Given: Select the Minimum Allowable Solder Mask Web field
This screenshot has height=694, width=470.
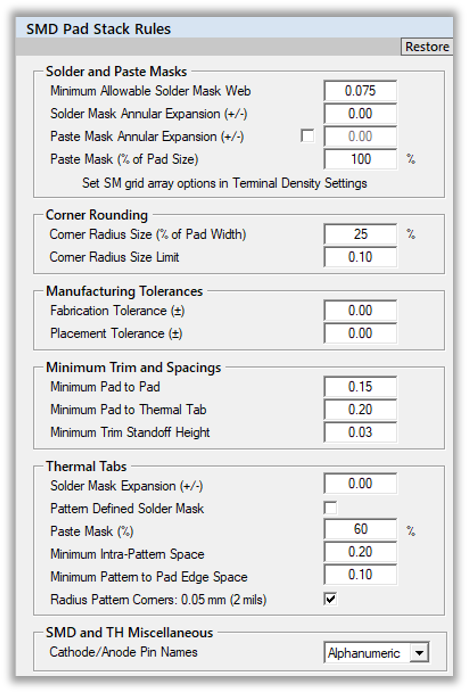Looking at the screenshot, I should click(x=360, y=91).
